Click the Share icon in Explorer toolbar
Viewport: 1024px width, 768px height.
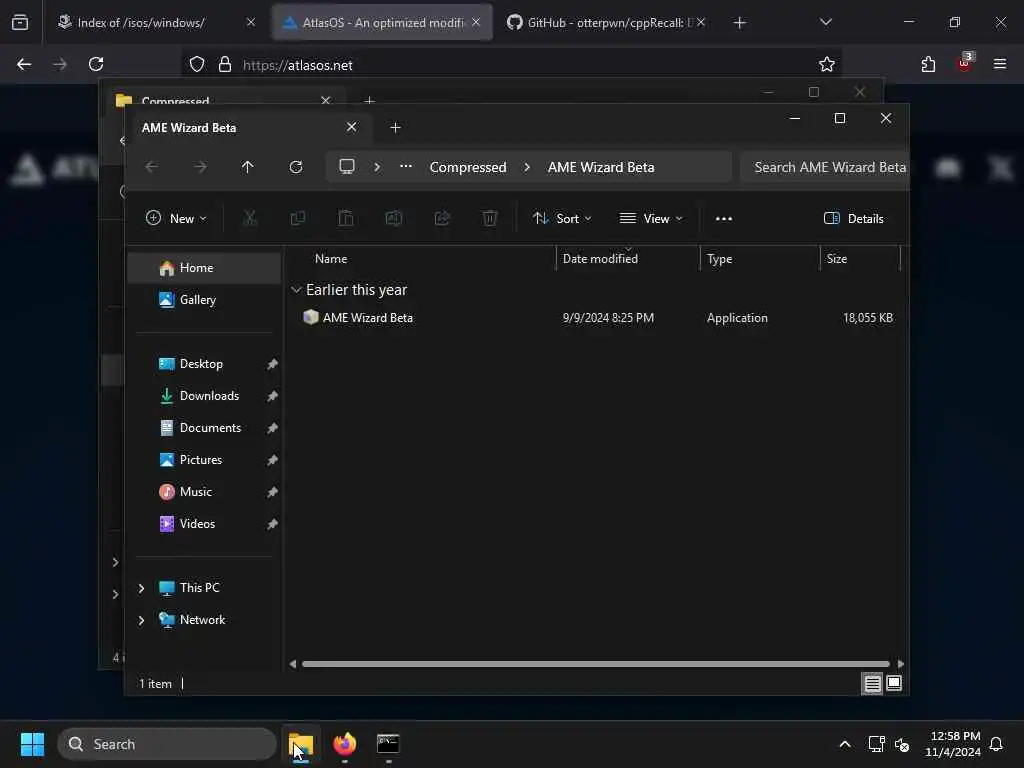pyautogui.click(x=442, y=218)
